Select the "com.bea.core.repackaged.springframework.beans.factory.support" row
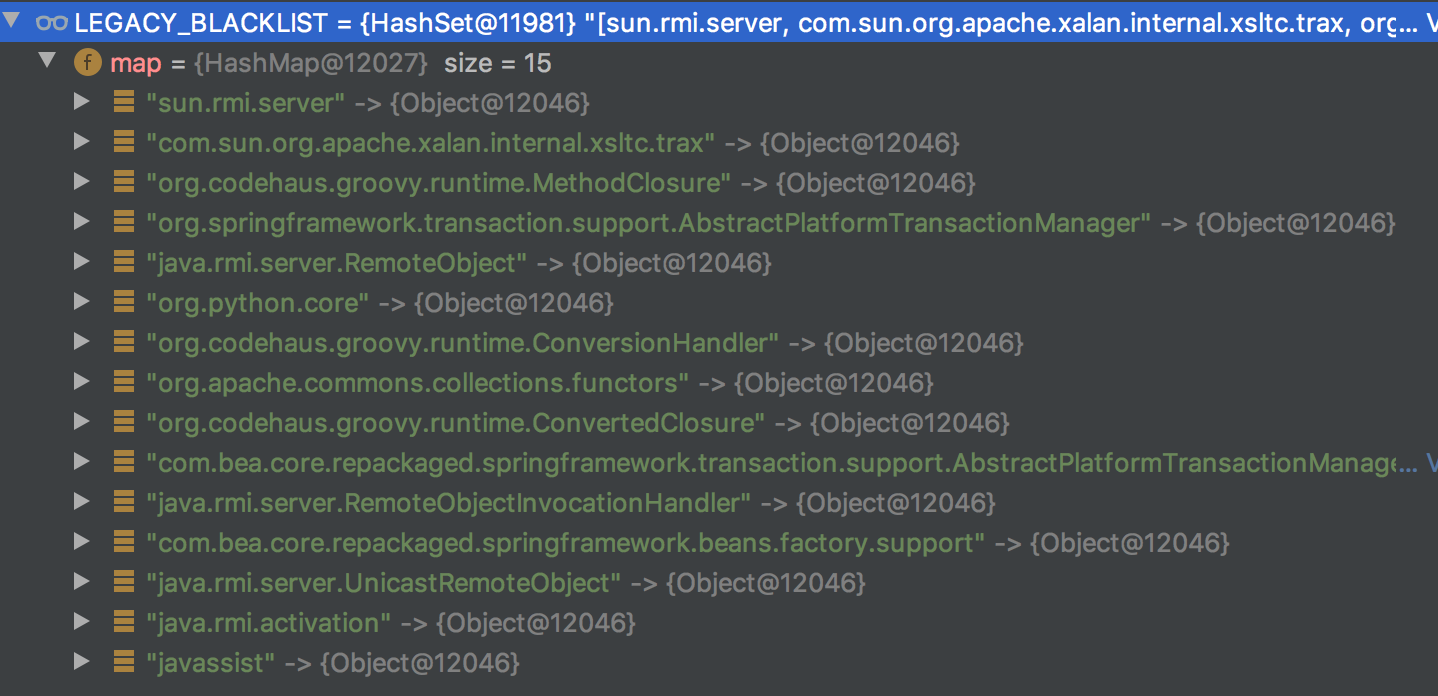 pos(719,542)
